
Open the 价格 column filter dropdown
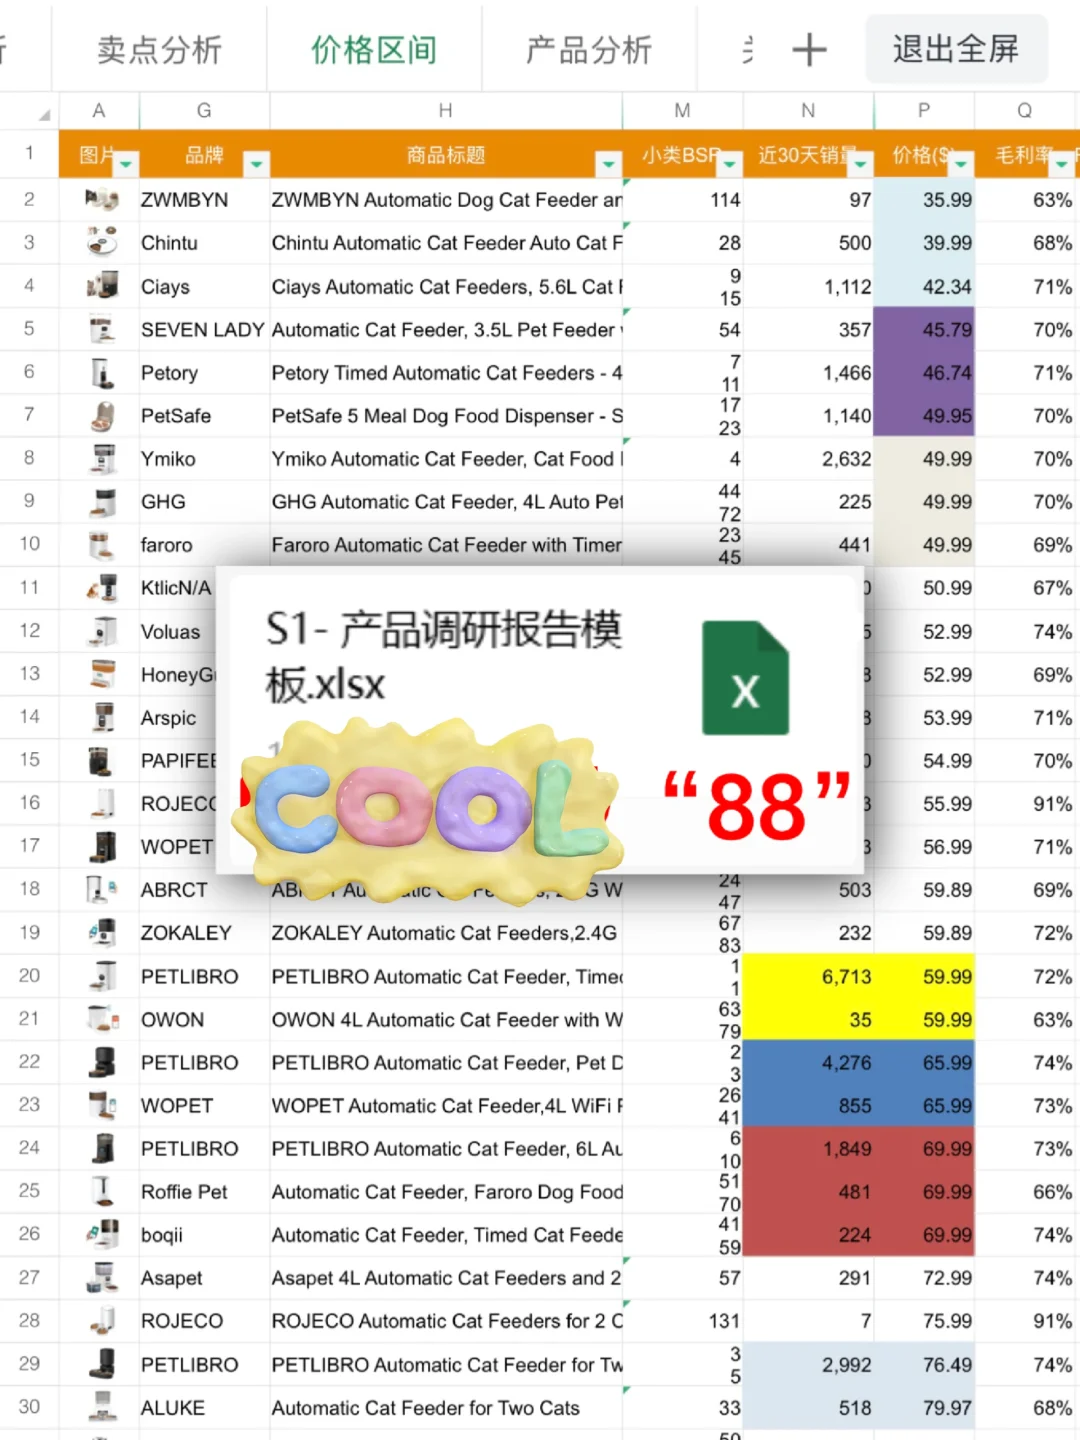point(961,163)
